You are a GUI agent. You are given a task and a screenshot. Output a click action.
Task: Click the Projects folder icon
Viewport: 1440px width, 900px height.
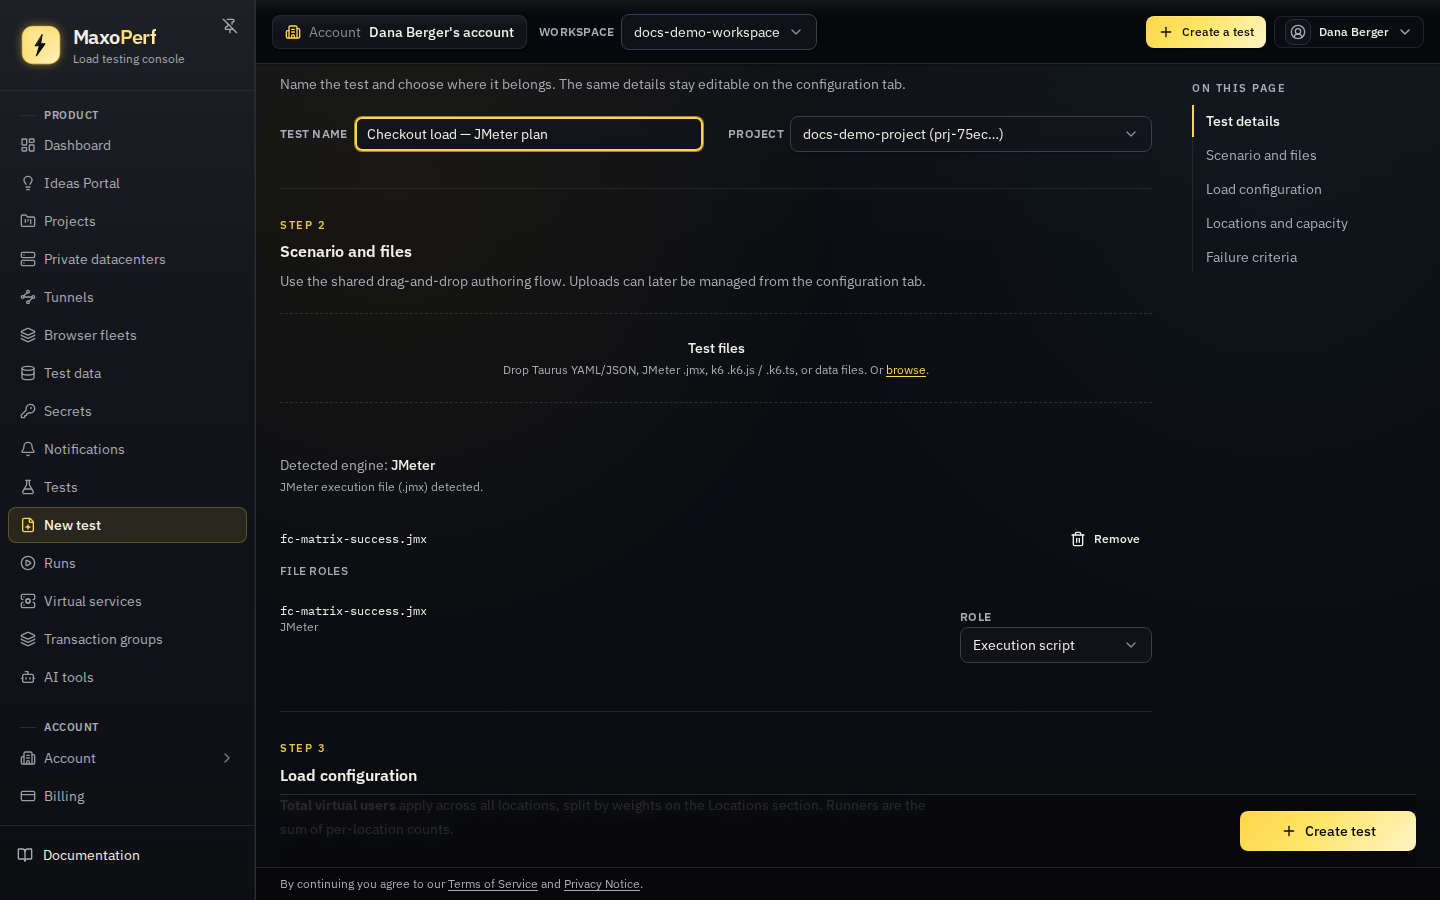[28, 221]
